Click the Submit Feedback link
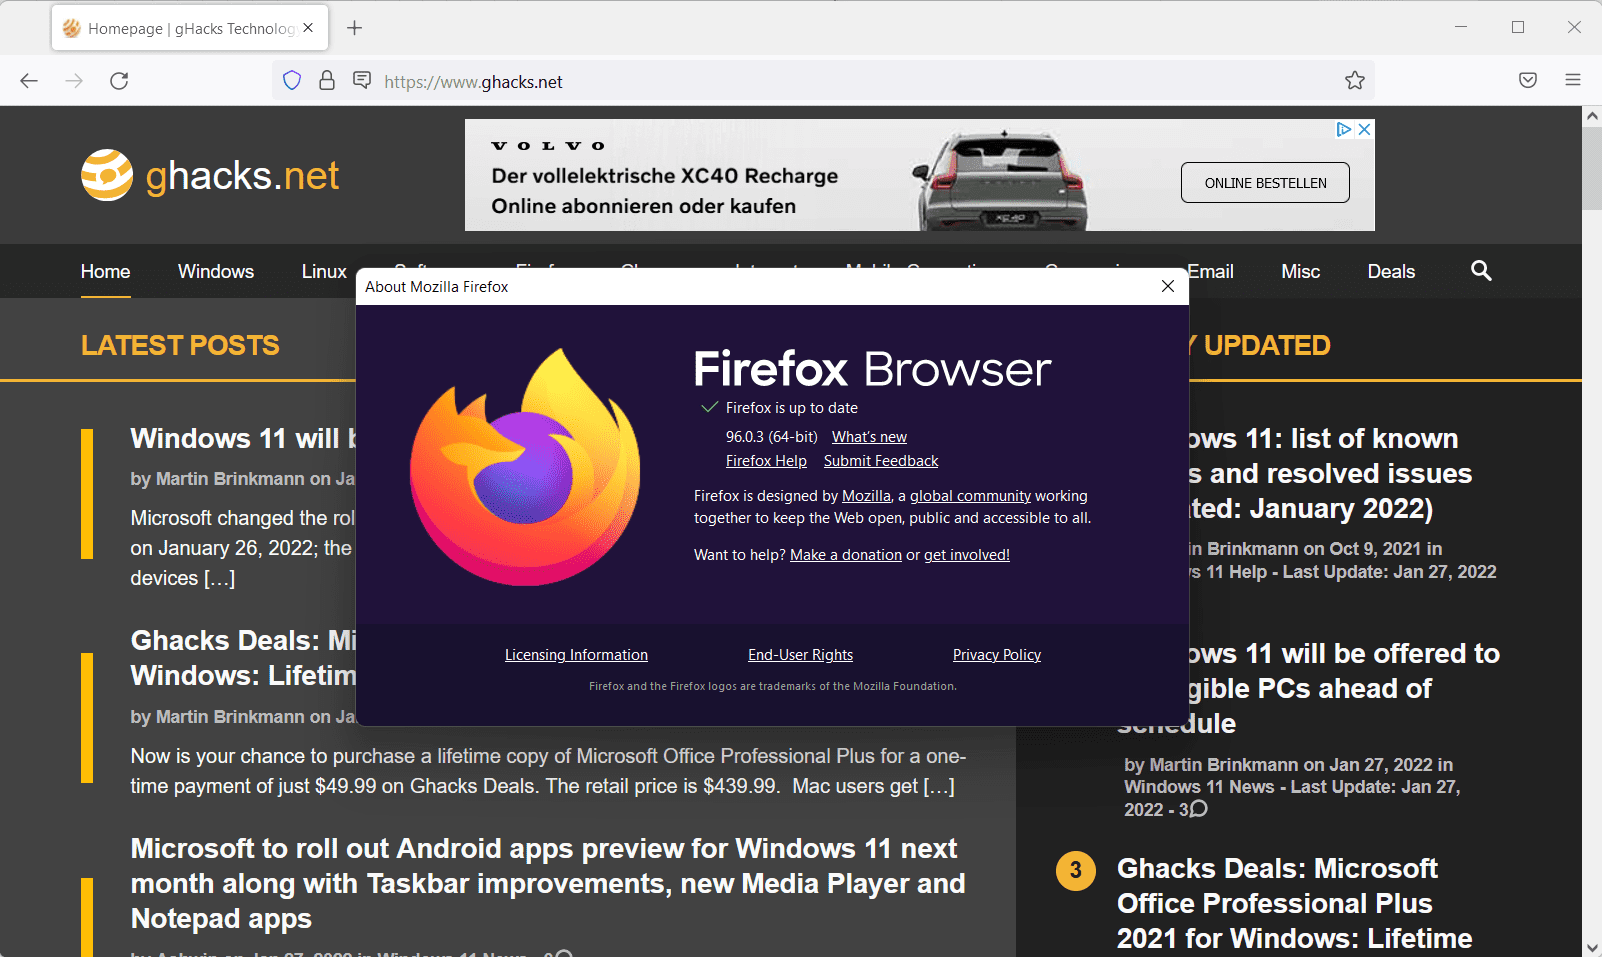This screenshot has width=1602, height=957. [x=881, y=461]
